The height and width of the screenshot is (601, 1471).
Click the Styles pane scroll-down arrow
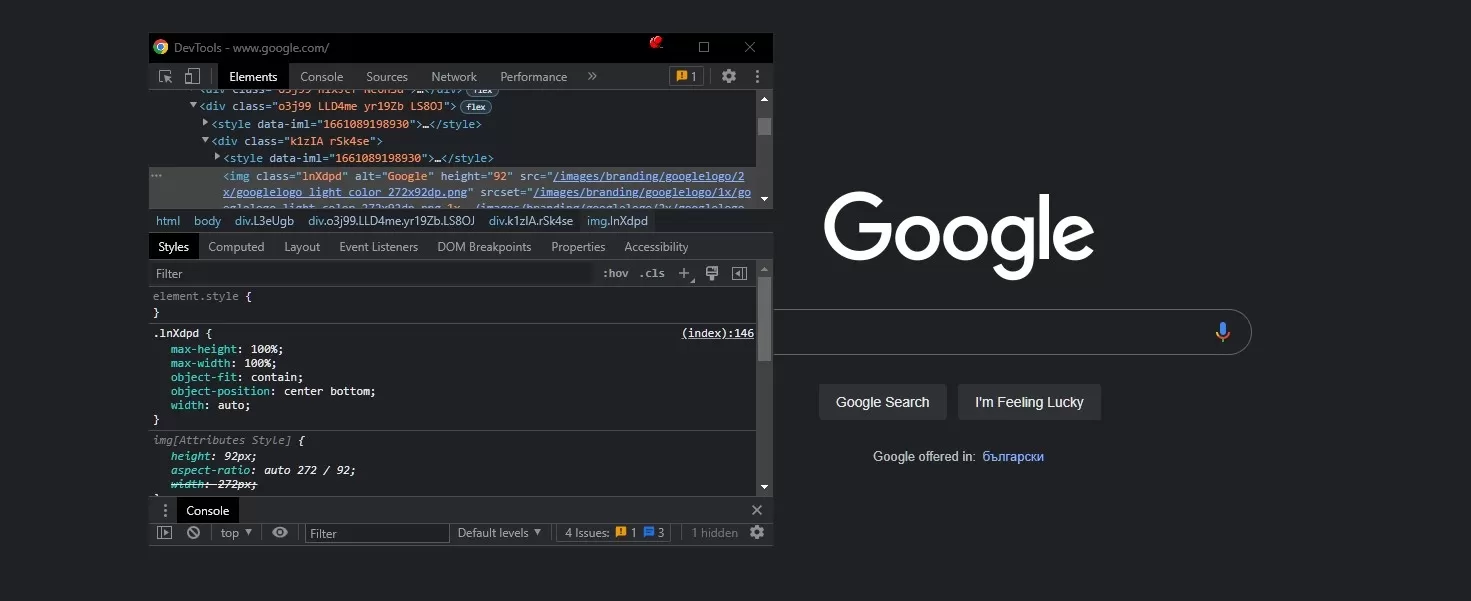tap(764, 487)
